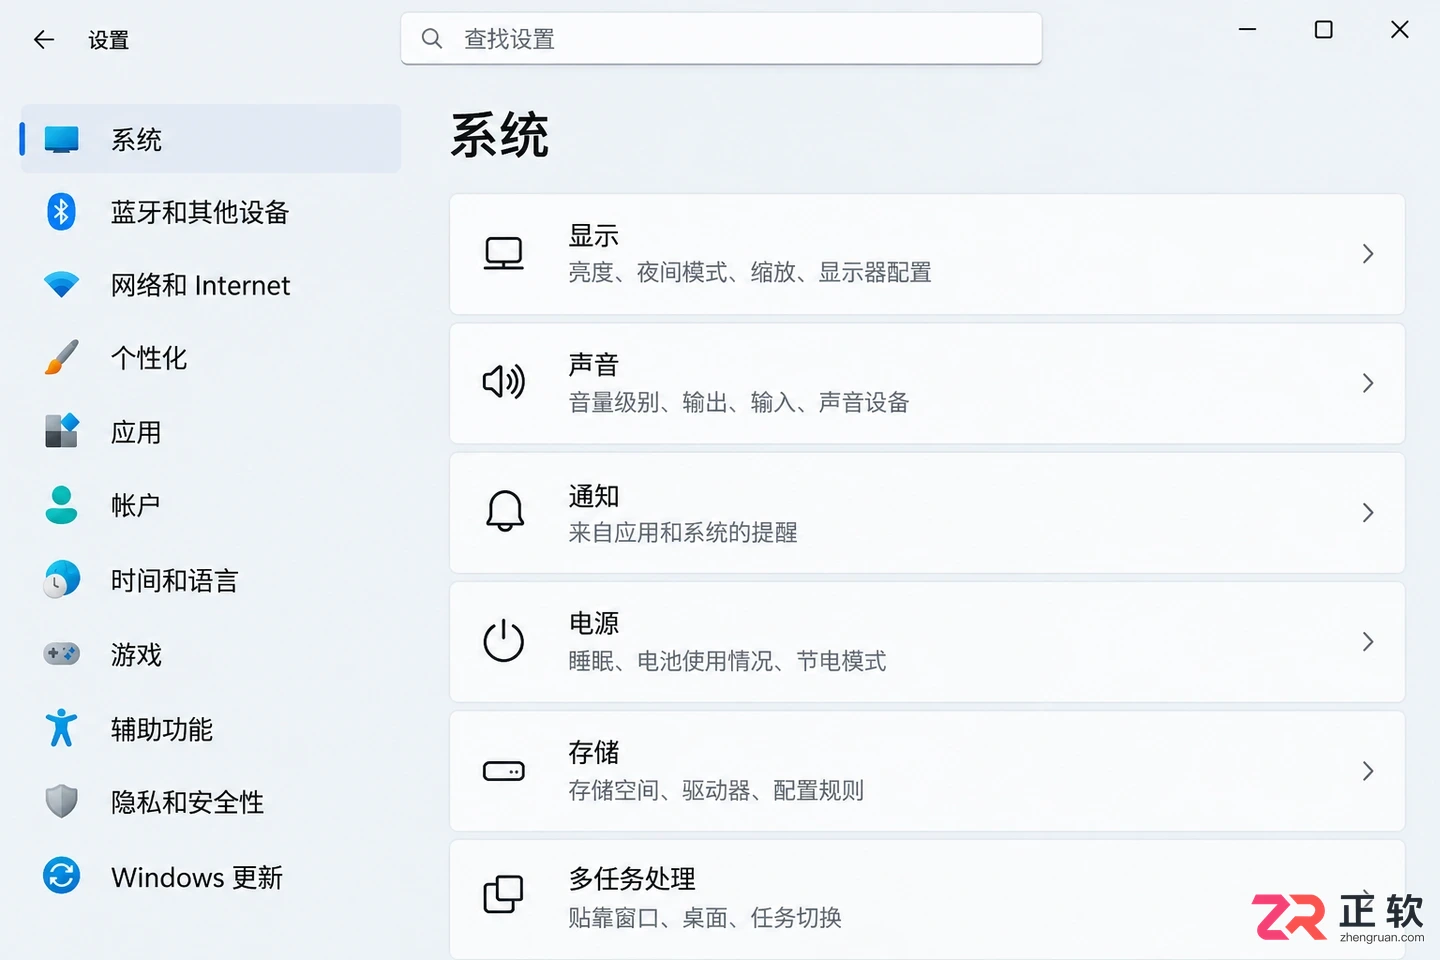Click the back arrow icon beside 设置
This screenshot has width=1440, height=960.
point(44,40)
